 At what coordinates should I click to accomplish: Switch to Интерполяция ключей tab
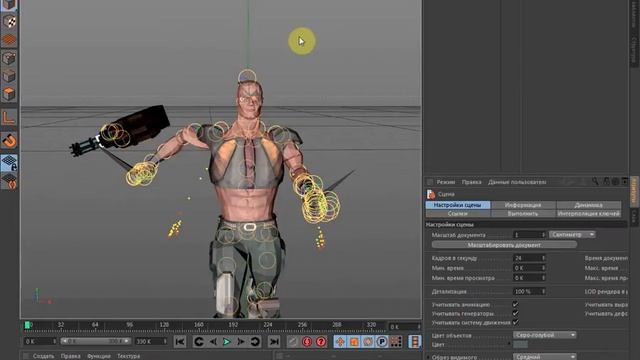pyautogui.click(x=589, y=213)
